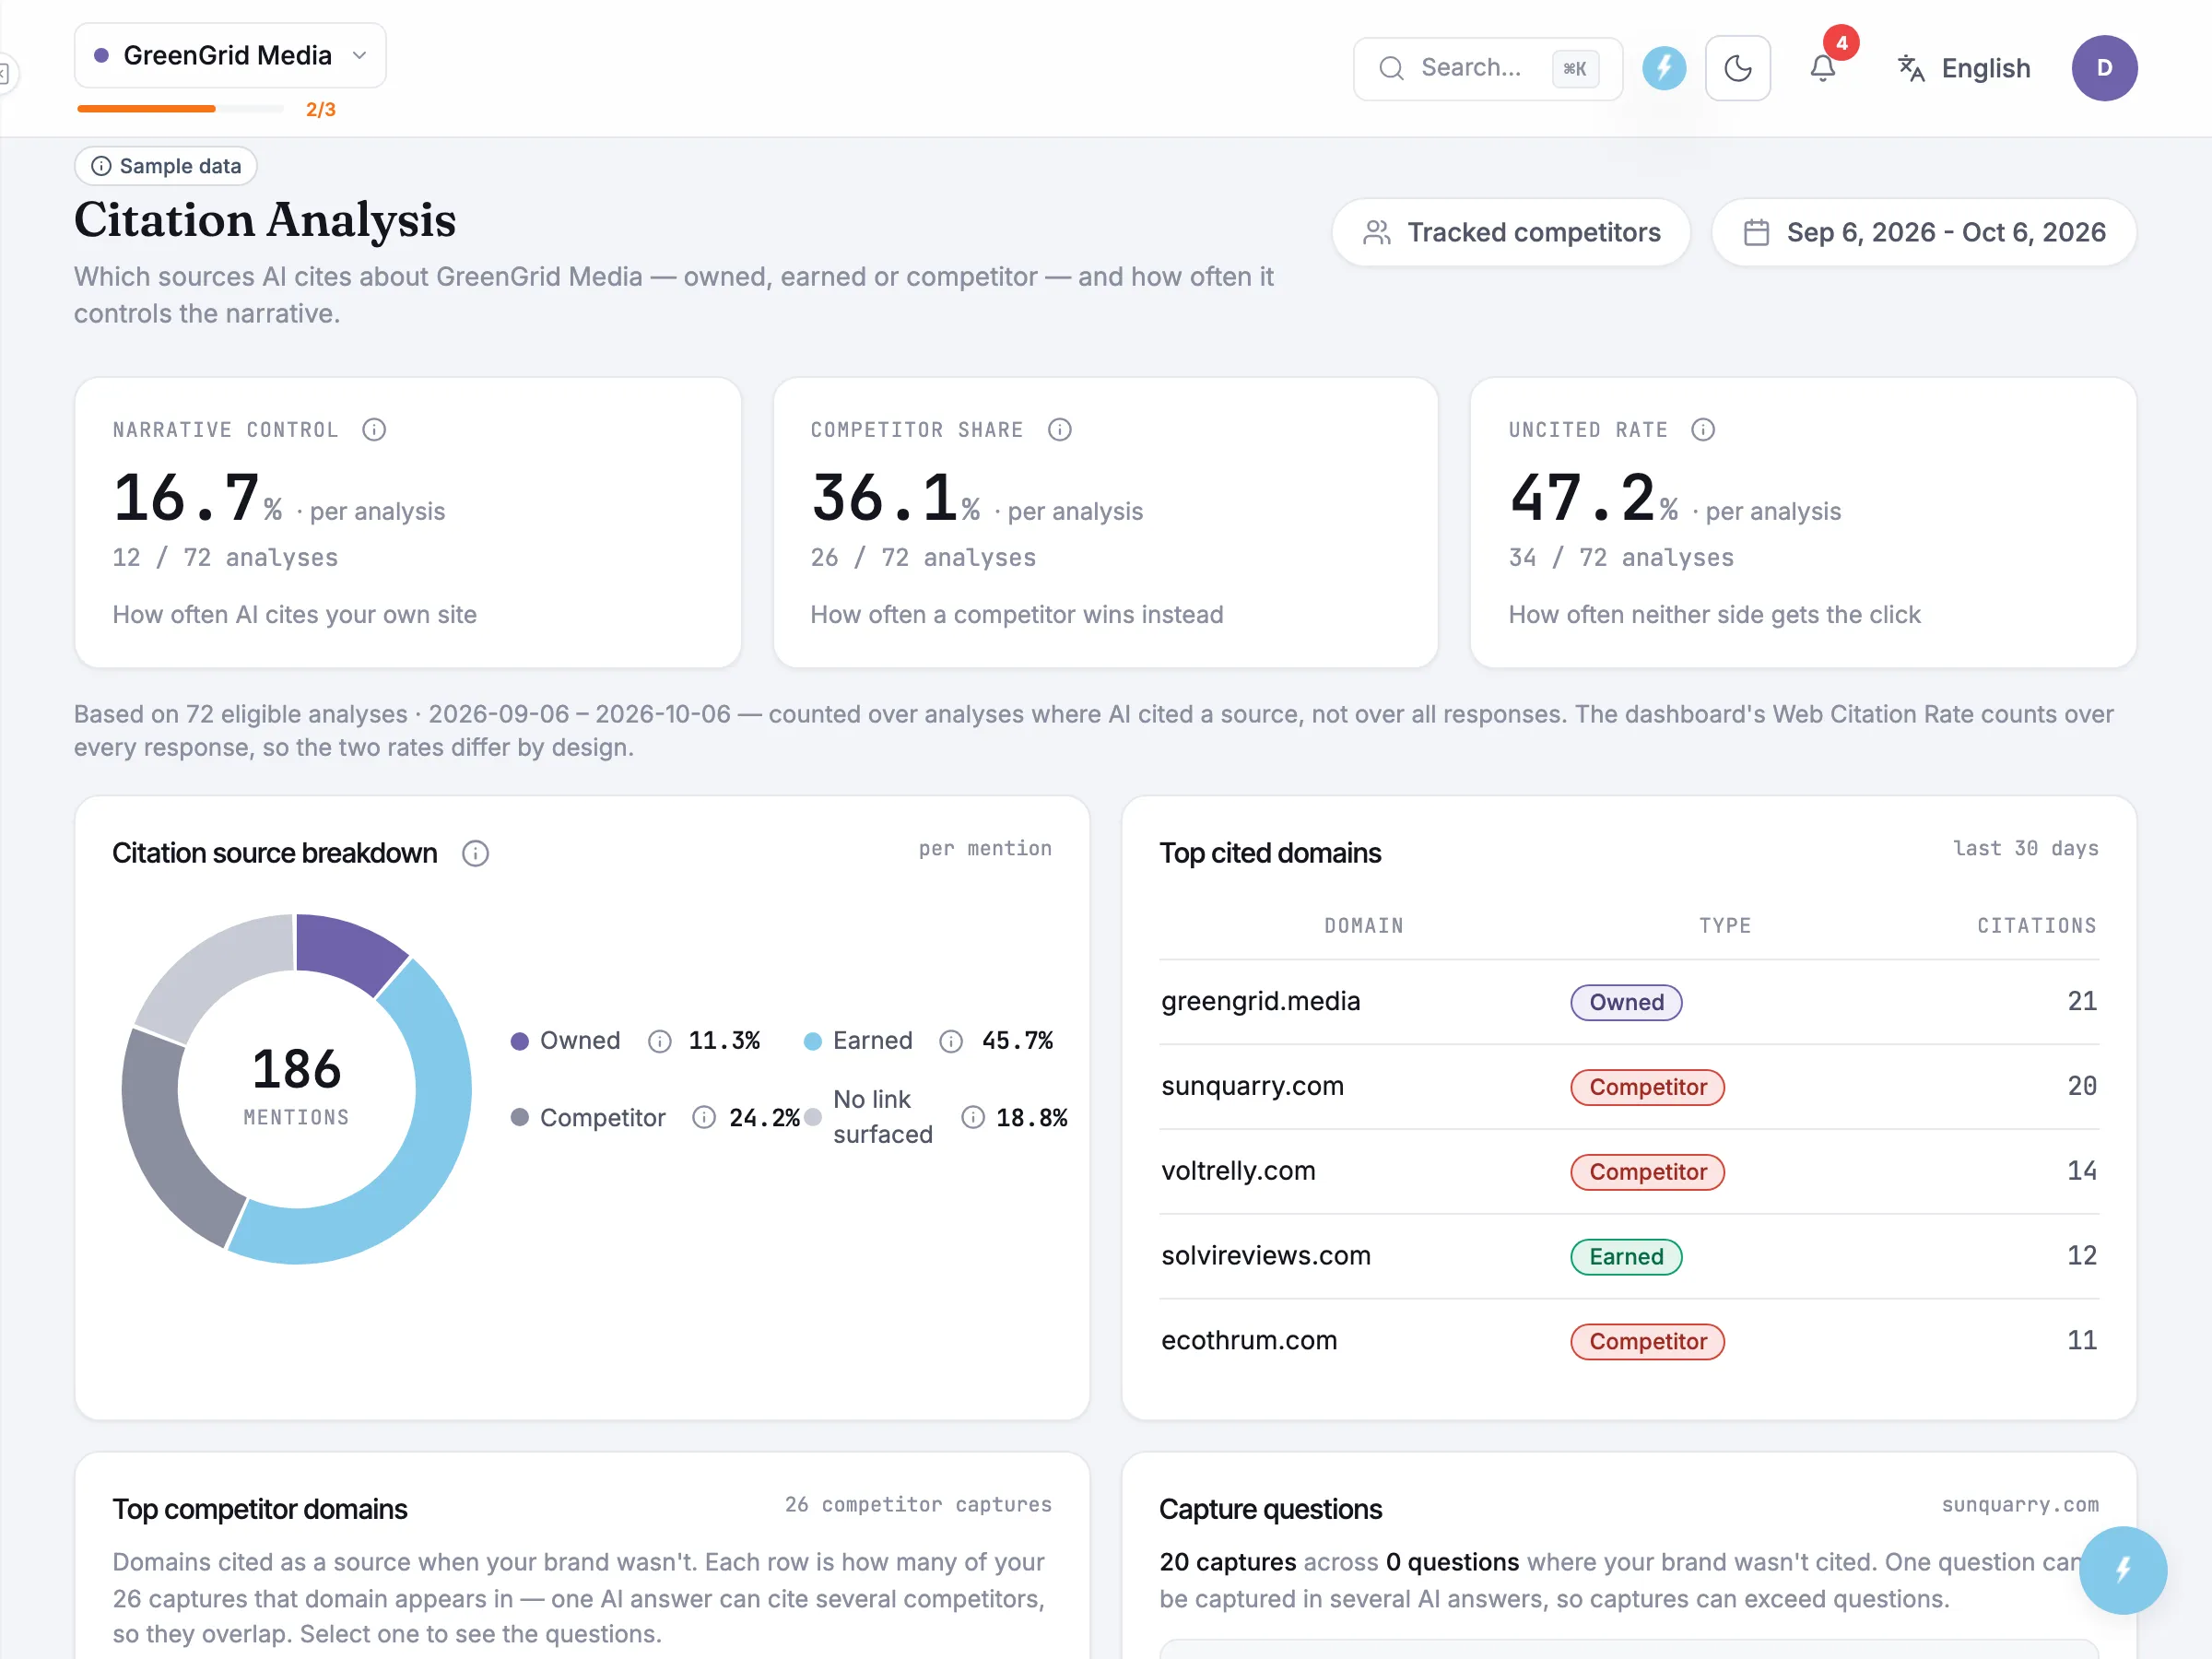Screen dimensions: 2212x1659
Task: Click the Uncited Rate info icon
Action: coord(1703,430)
